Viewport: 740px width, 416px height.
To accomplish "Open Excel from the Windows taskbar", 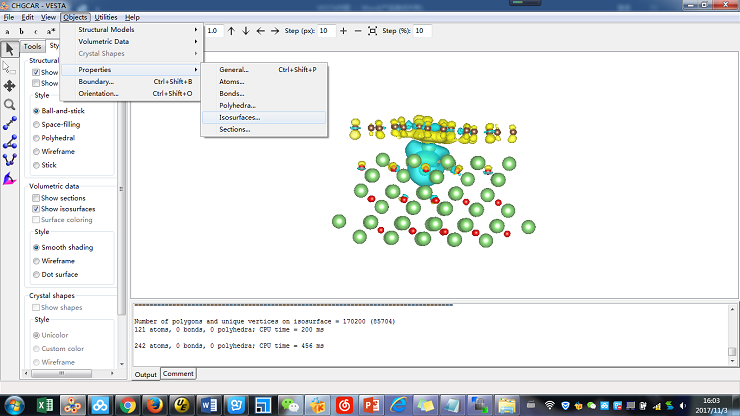I will pyautogui.click(x=45, y=405).
